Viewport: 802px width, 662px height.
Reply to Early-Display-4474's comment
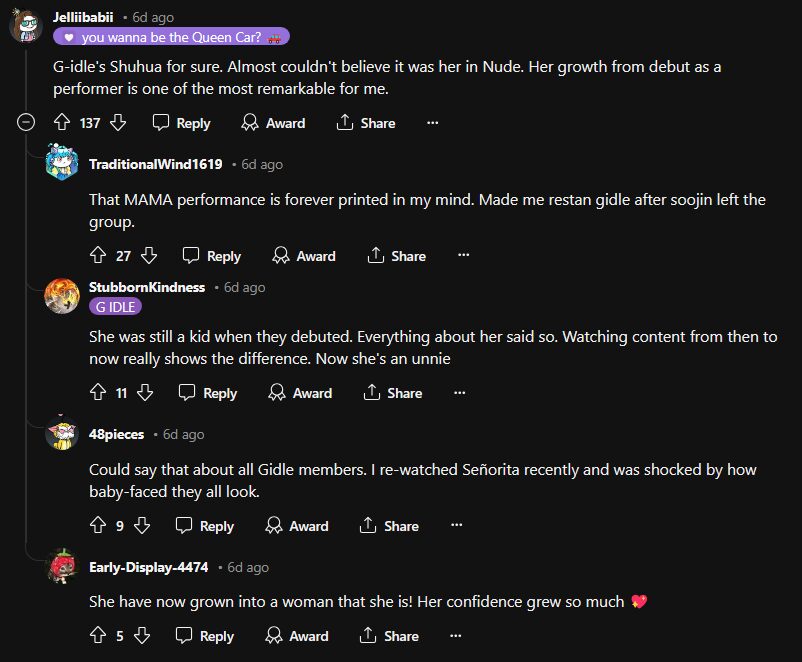[204, 636]
